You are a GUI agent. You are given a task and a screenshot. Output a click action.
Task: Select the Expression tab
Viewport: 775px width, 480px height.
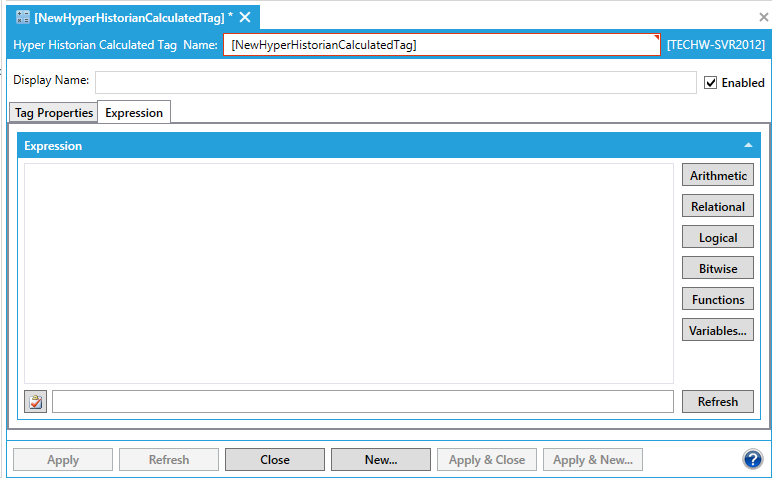pos(134,113)
